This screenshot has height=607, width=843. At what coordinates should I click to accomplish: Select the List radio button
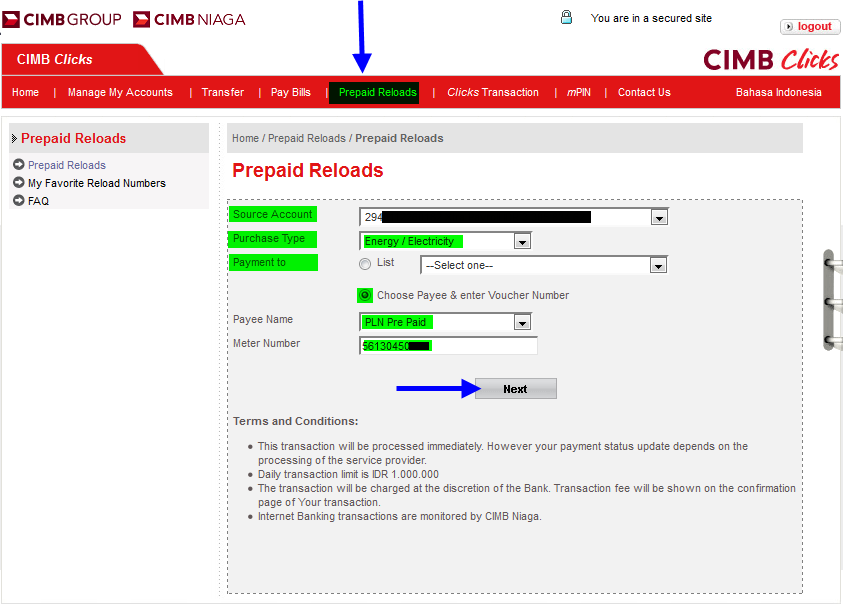365,264
